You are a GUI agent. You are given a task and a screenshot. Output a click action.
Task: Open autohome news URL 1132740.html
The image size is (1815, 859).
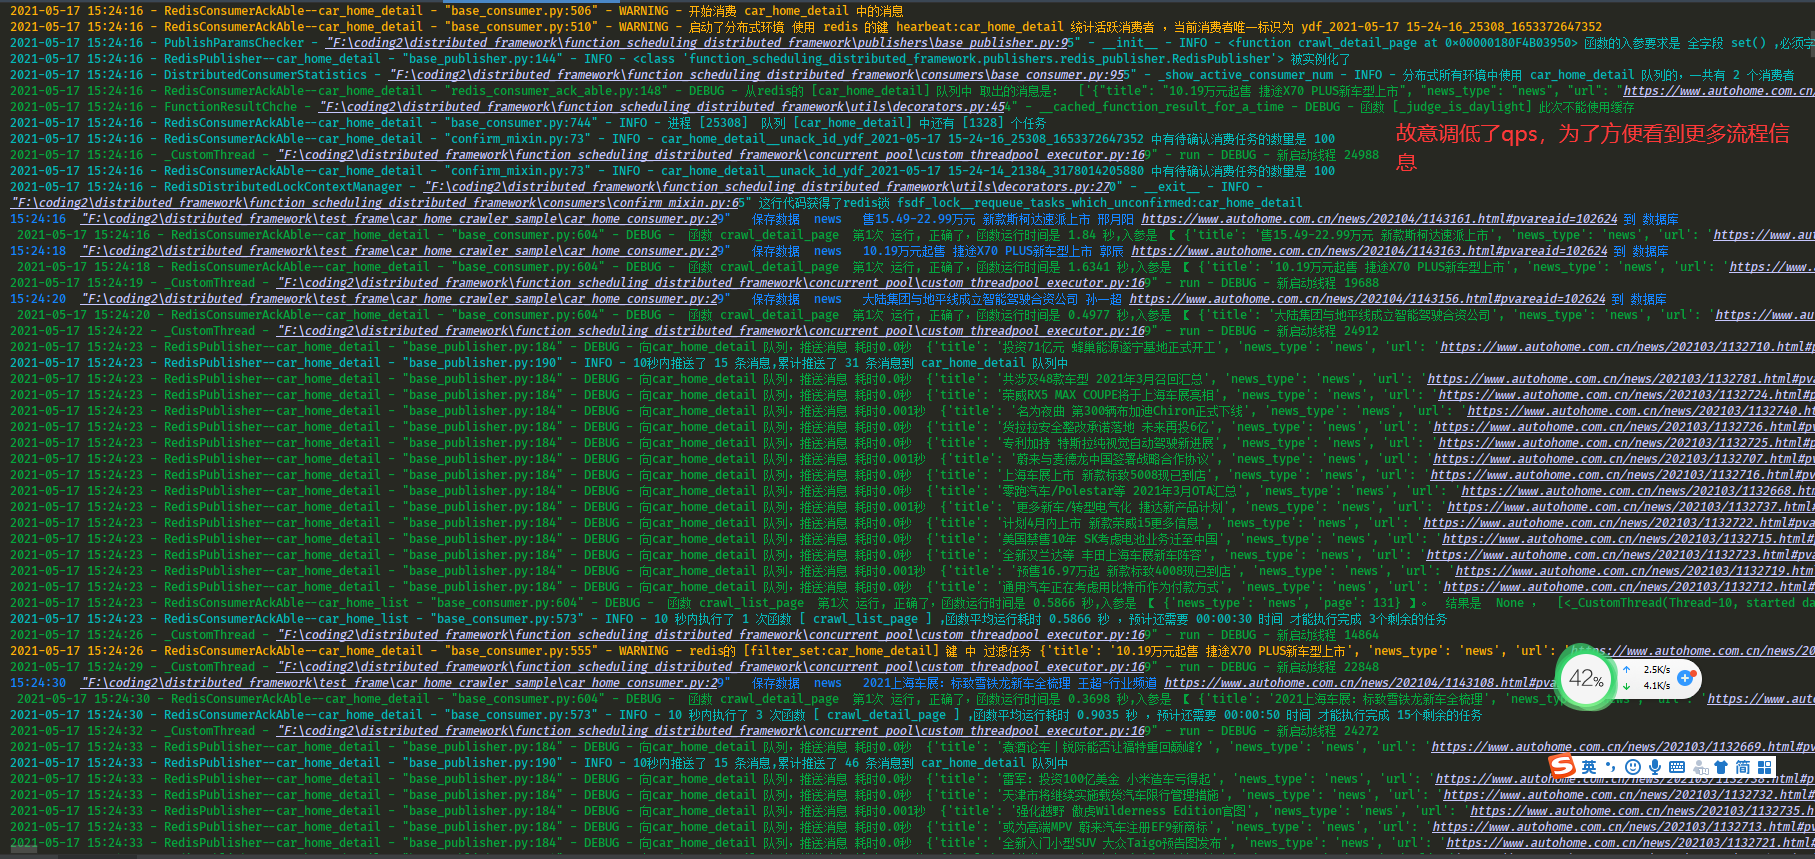(1641, 411)
